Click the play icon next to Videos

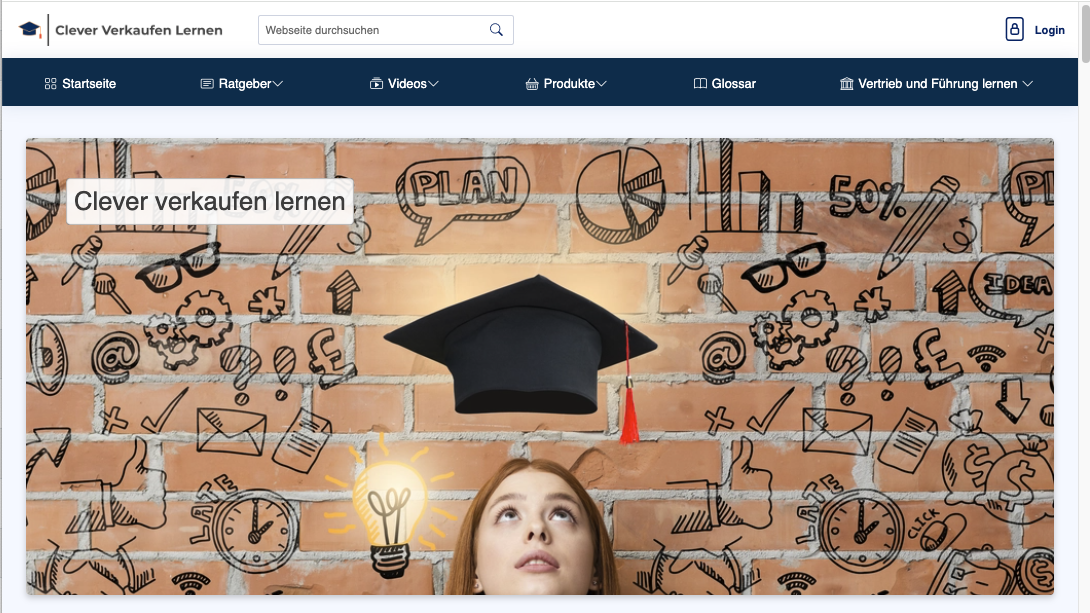pos(378,84)
